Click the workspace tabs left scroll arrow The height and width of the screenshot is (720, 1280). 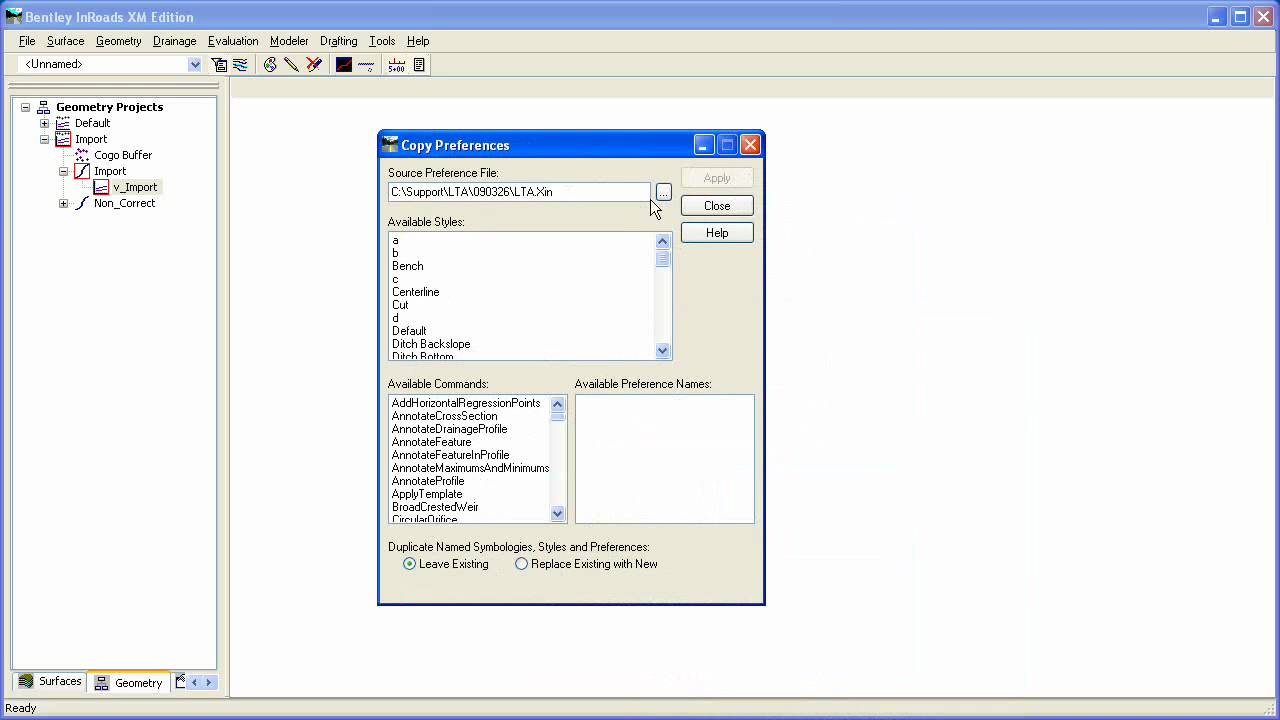[195, 682]
